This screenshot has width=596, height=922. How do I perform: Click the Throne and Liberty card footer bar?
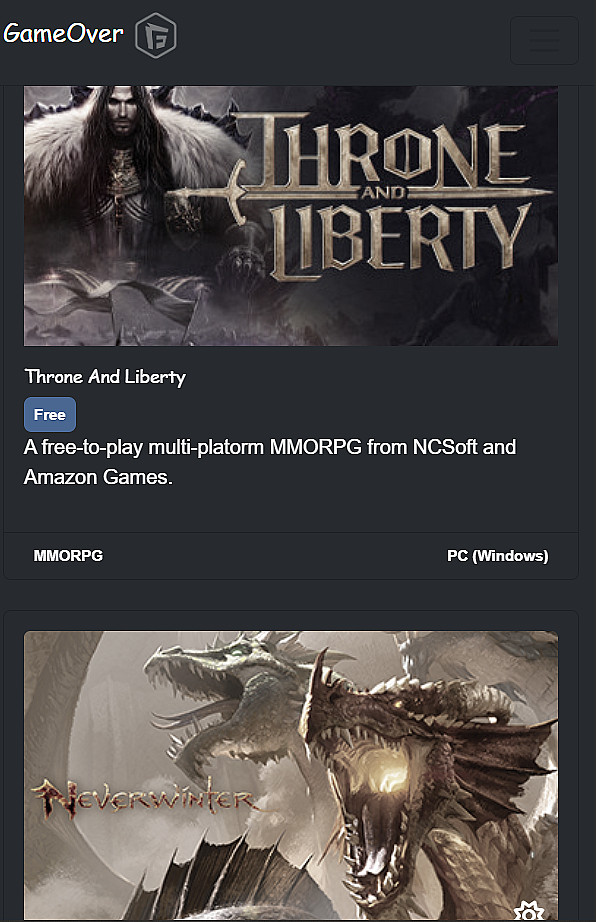coord(291,556)
